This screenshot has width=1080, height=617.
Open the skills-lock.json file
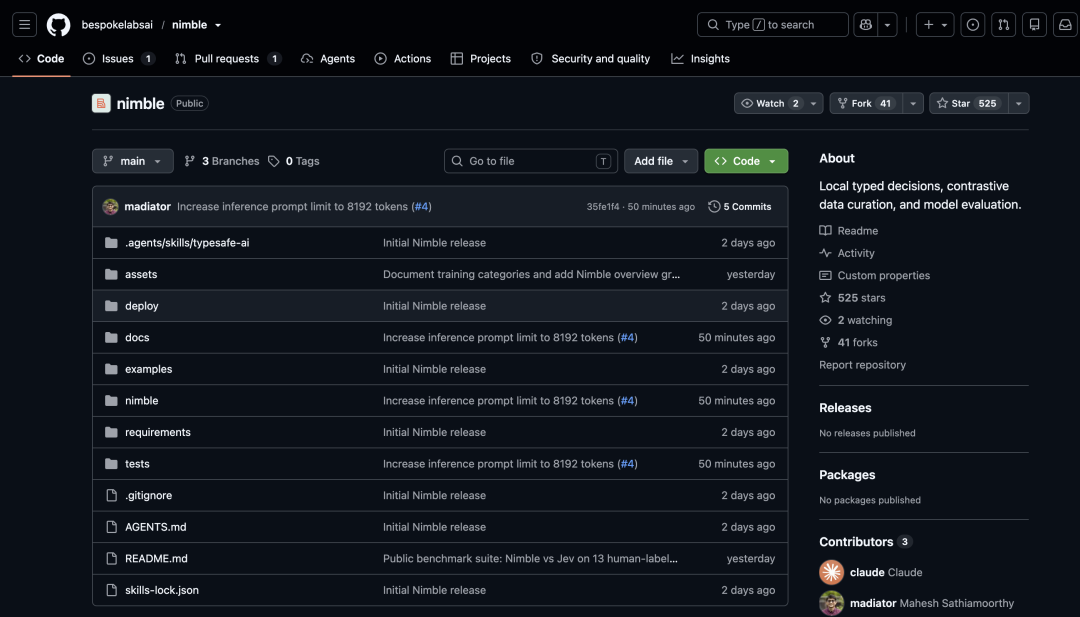click(x=162, y=591)
